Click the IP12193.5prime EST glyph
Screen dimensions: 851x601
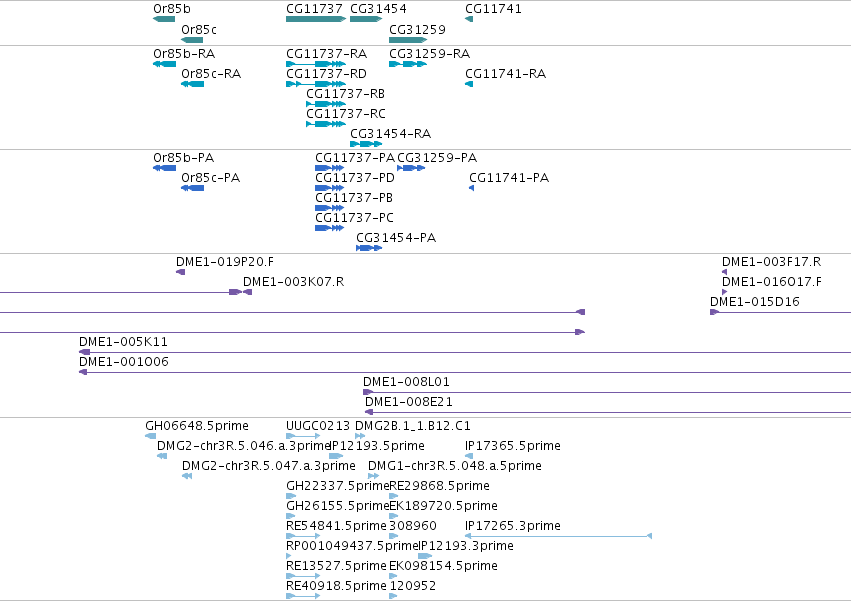336,457
